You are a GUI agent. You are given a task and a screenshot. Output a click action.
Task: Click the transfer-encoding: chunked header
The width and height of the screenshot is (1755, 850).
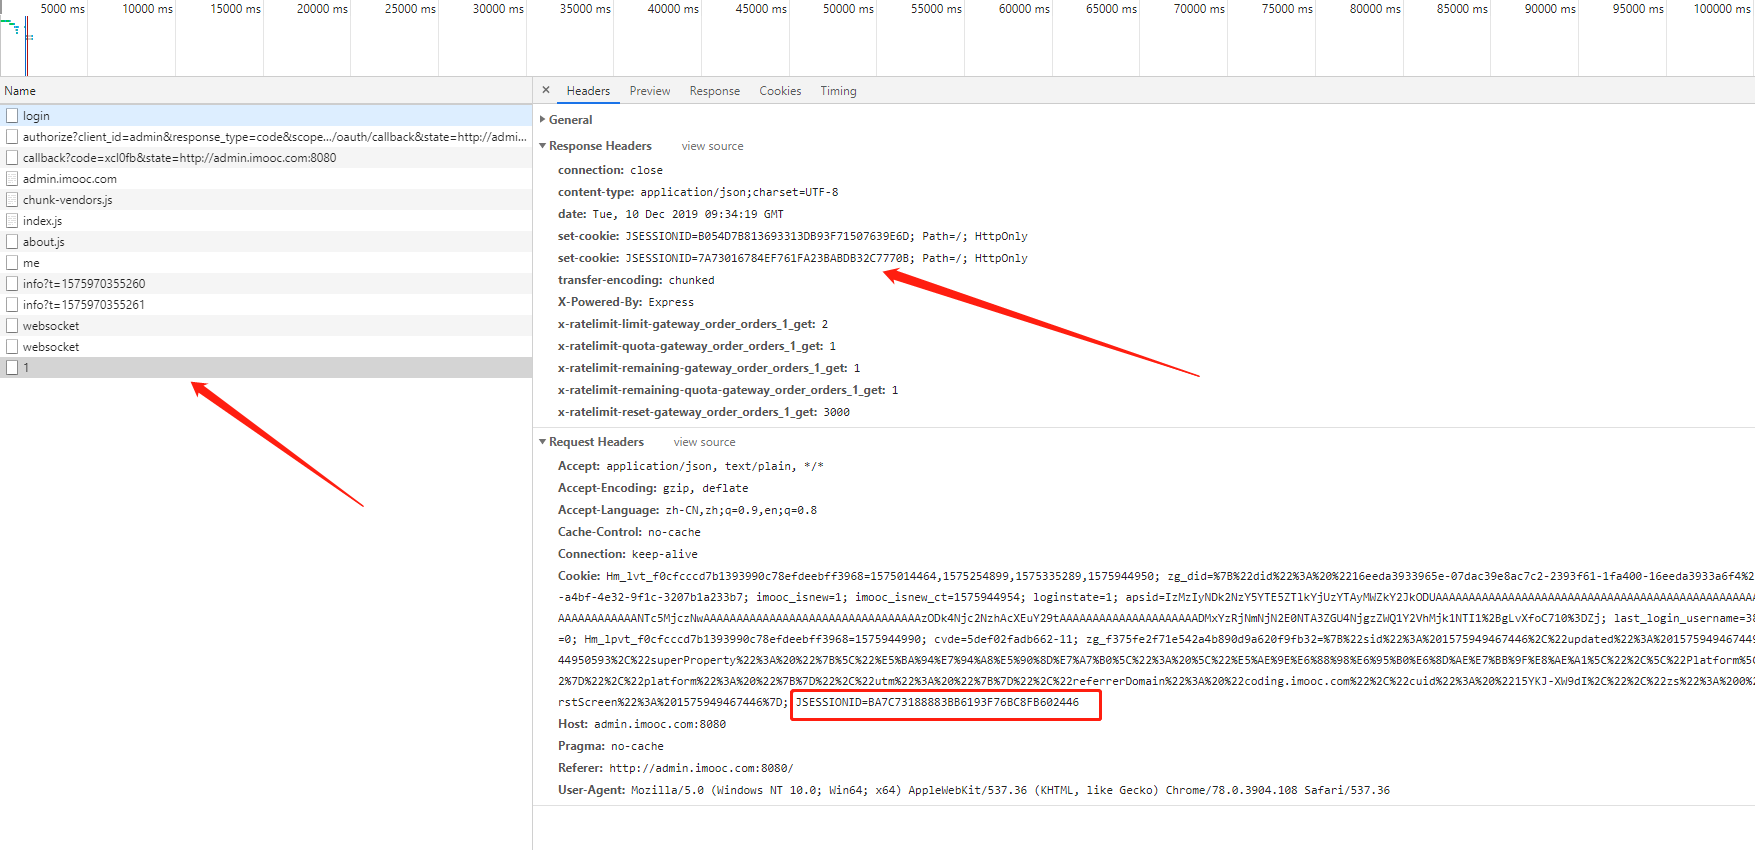pos(636,280)
